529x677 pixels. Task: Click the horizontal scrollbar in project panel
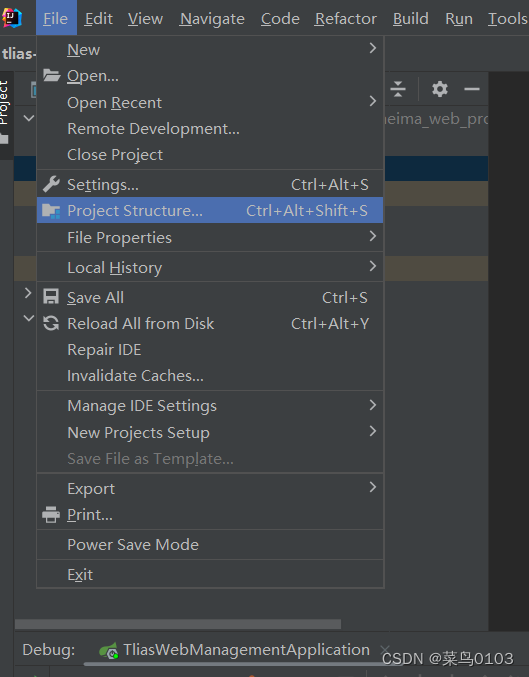tap(177, 624)
